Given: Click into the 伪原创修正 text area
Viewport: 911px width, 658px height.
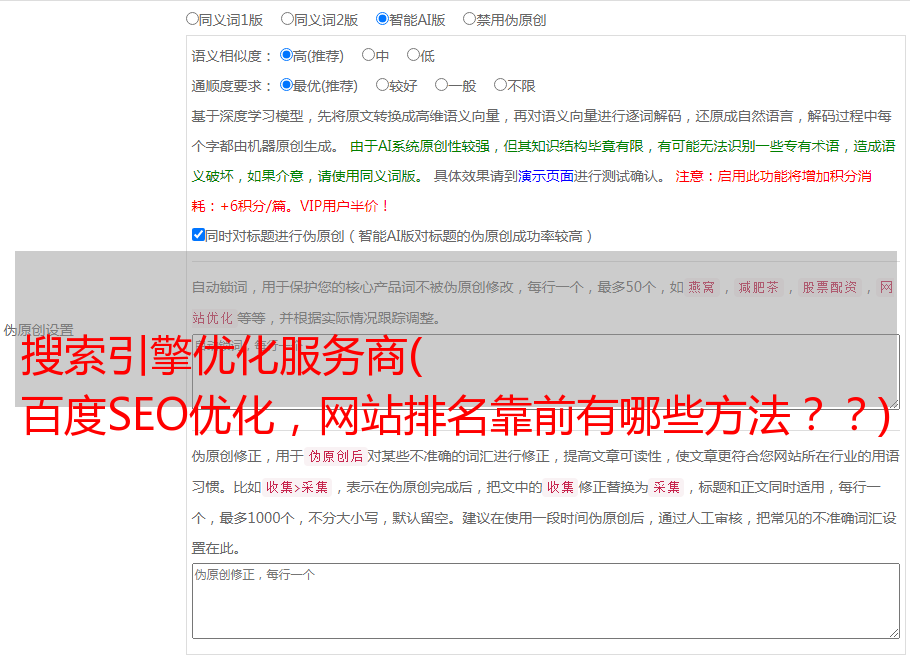Looking at the screenshot, I should tap(545, 601).
